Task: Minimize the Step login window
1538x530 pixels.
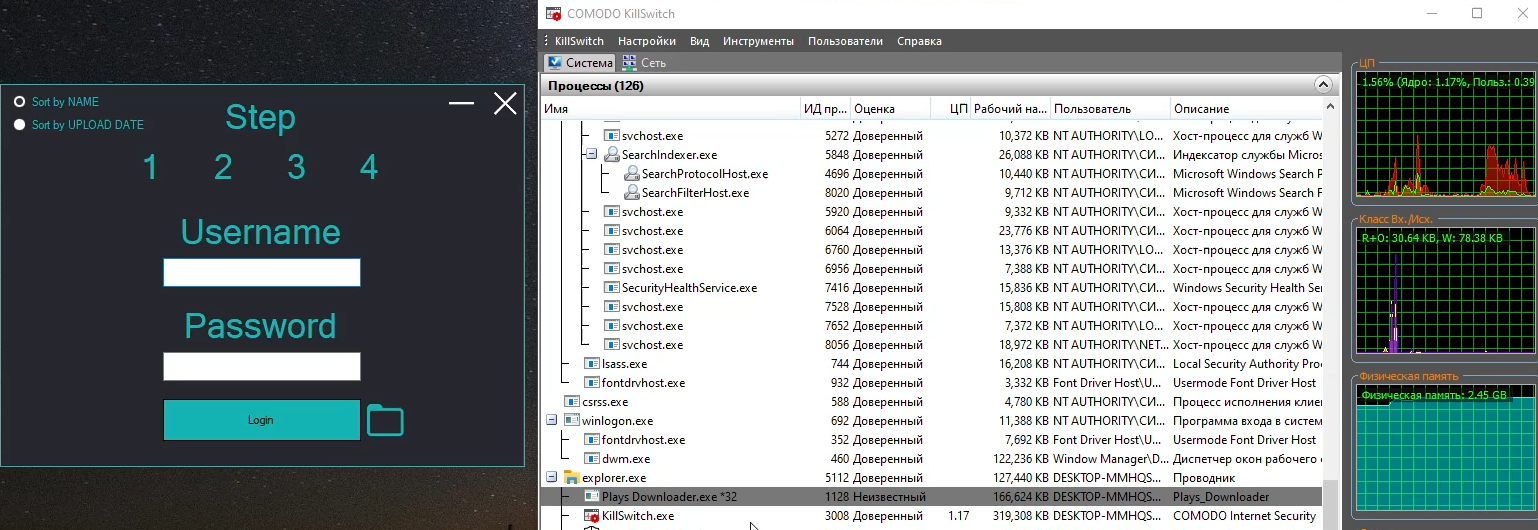Action: point(461,103)
